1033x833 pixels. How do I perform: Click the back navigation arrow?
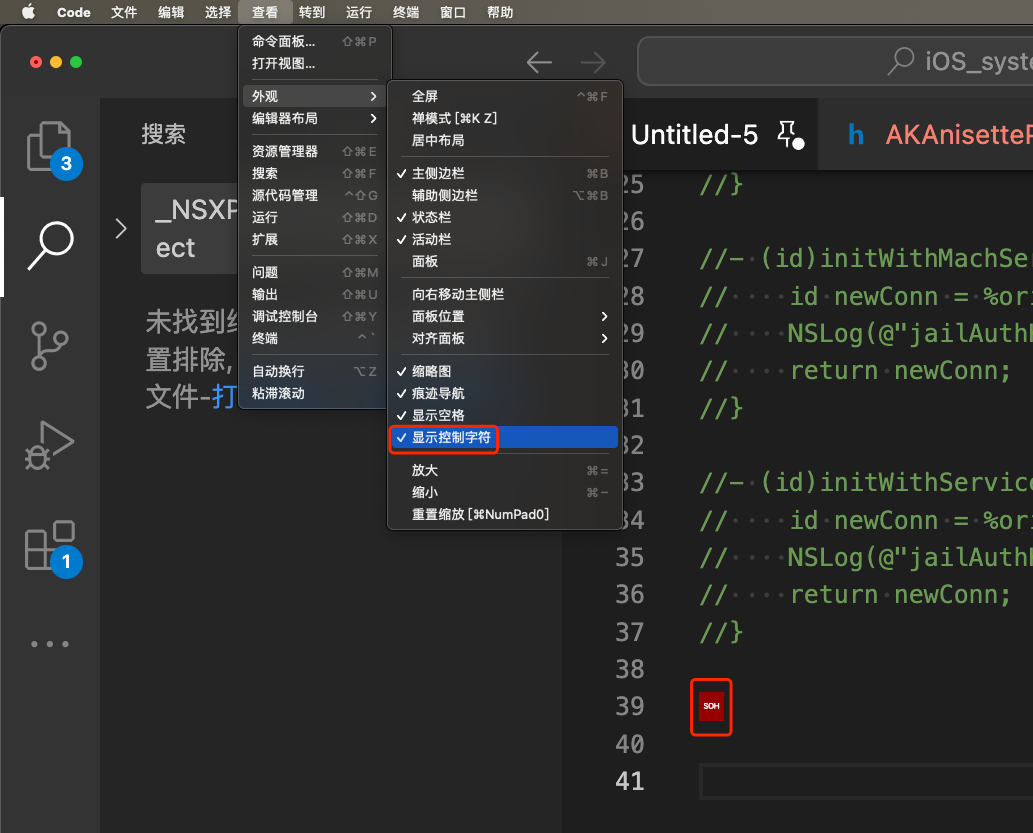click(x=539, y=61)
